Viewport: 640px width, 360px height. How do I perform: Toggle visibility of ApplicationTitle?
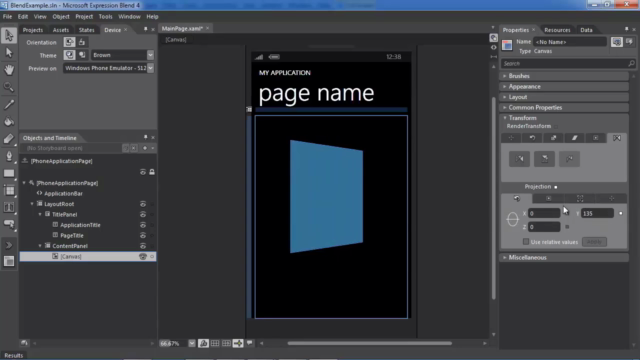143,225
